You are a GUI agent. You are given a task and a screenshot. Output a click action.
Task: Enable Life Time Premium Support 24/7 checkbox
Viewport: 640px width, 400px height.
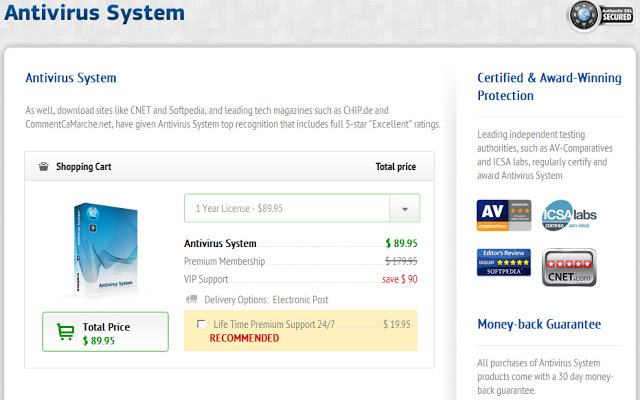point(202,324)
